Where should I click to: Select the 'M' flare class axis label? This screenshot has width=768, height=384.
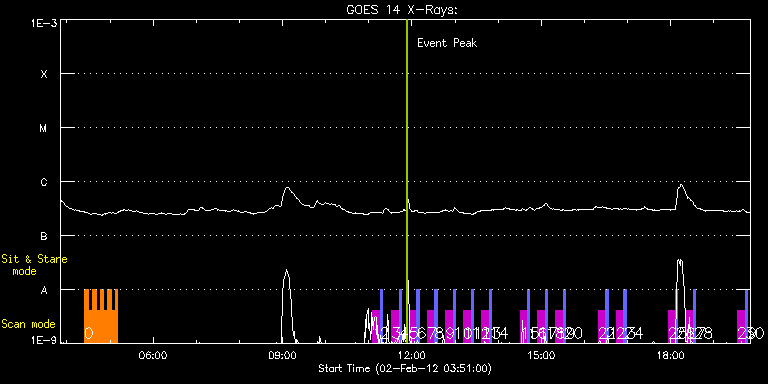[44, 128]
